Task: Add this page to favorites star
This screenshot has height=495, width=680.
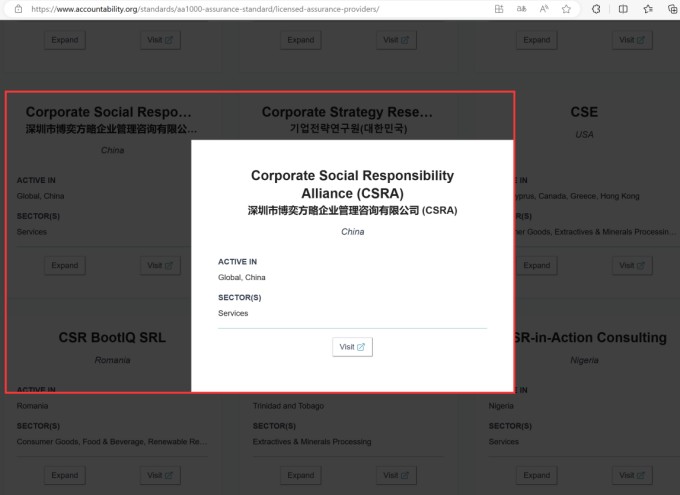Action: tap(566, 9)
